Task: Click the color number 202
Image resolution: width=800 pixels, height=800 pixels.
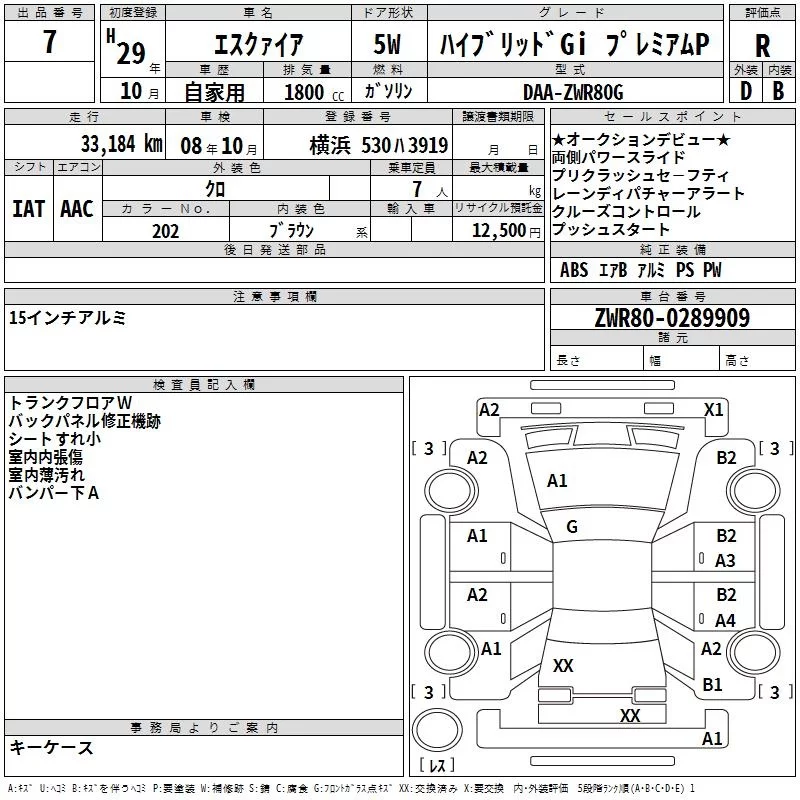Action: (165, 231)
